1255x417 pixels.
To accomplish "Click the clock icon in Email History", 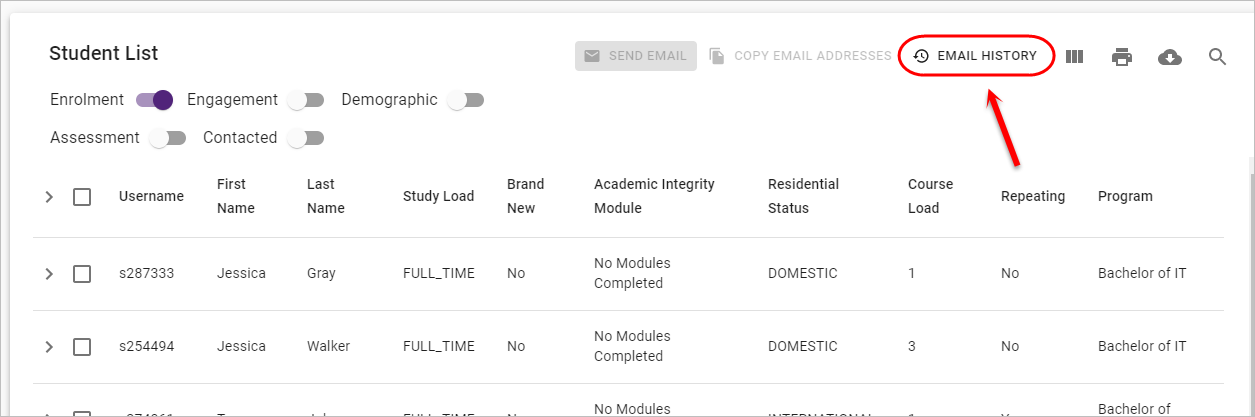I will [x=921, y=56].
